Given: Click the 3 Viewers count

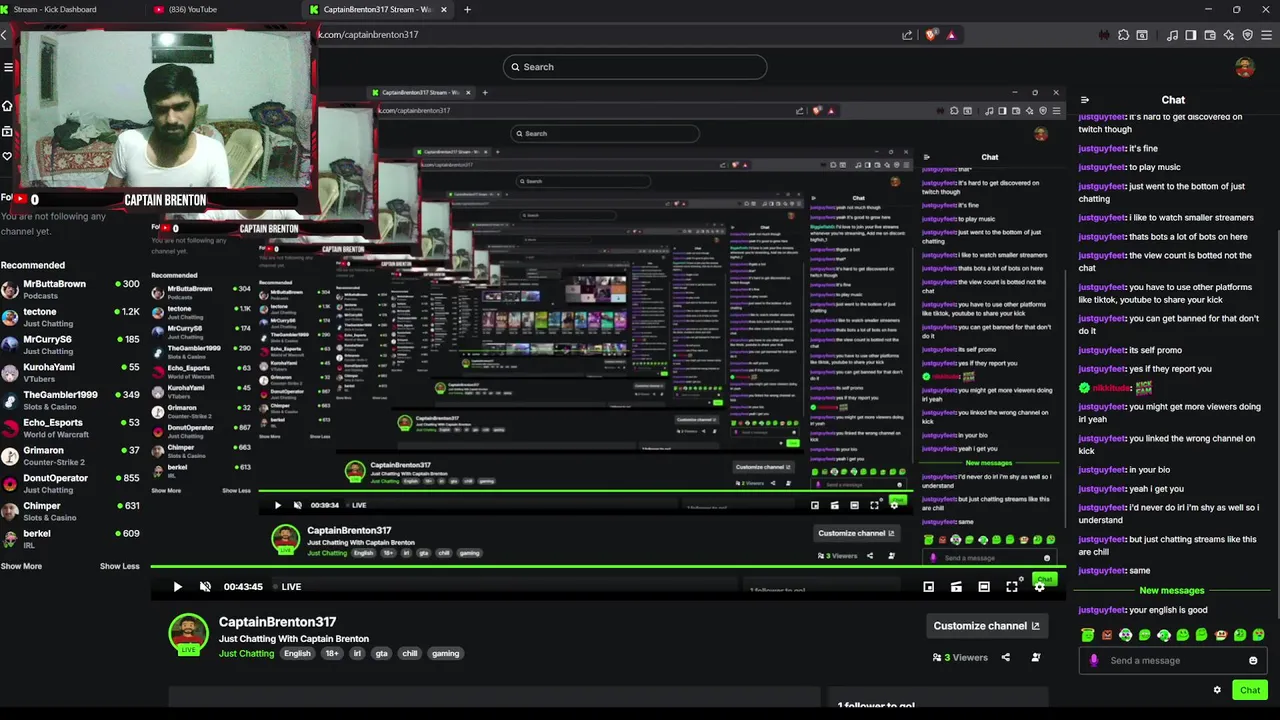Looking at the screenshot, I should pyautogui.click(x=960, y=657).
